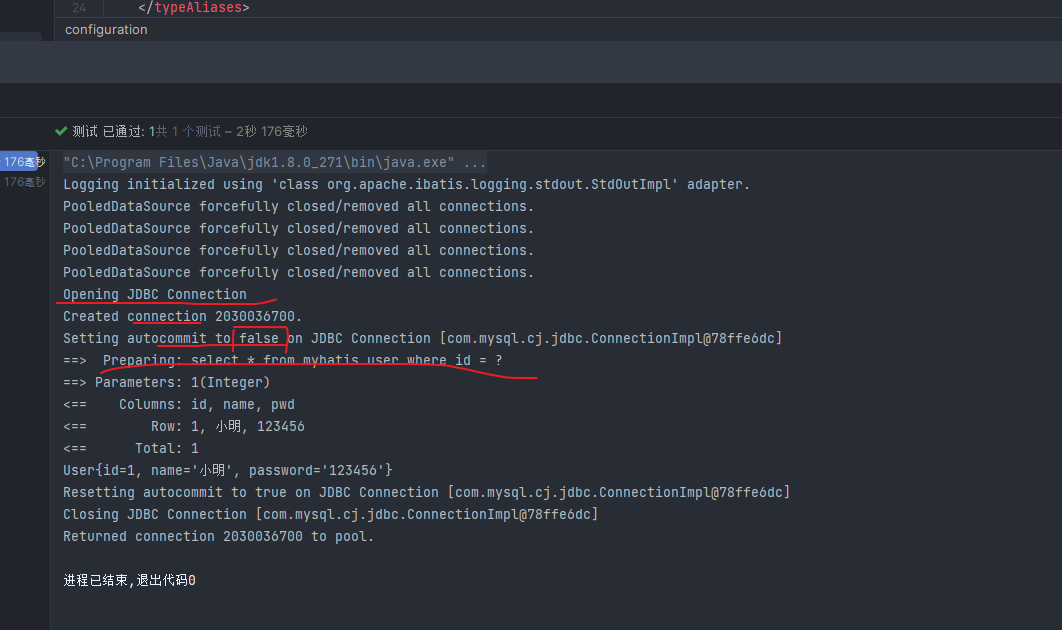Click the boxed word 'false' in the console
Screen dimensions: 1062x630
259,338
